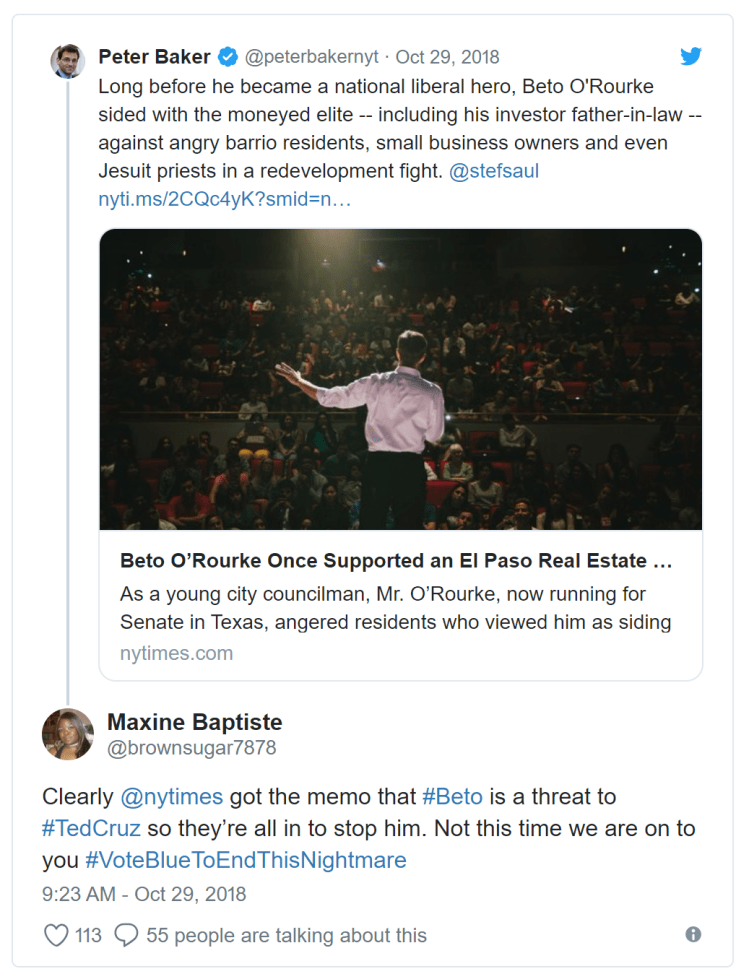Click the @brownsugar7878 handle
This screenshot has width=736, height=974.
(191, 748)
